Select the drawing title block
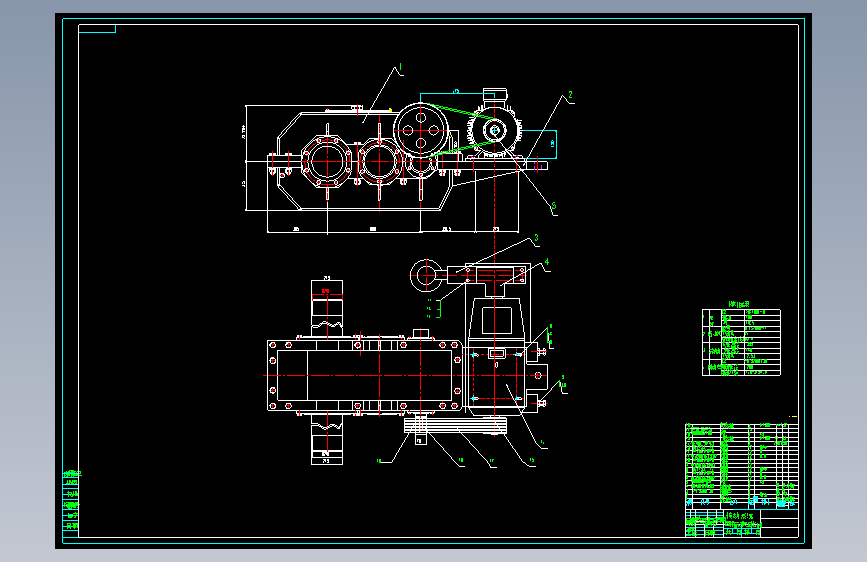The width and height of the screenshot is (867, 562). (x=741, y=523)
